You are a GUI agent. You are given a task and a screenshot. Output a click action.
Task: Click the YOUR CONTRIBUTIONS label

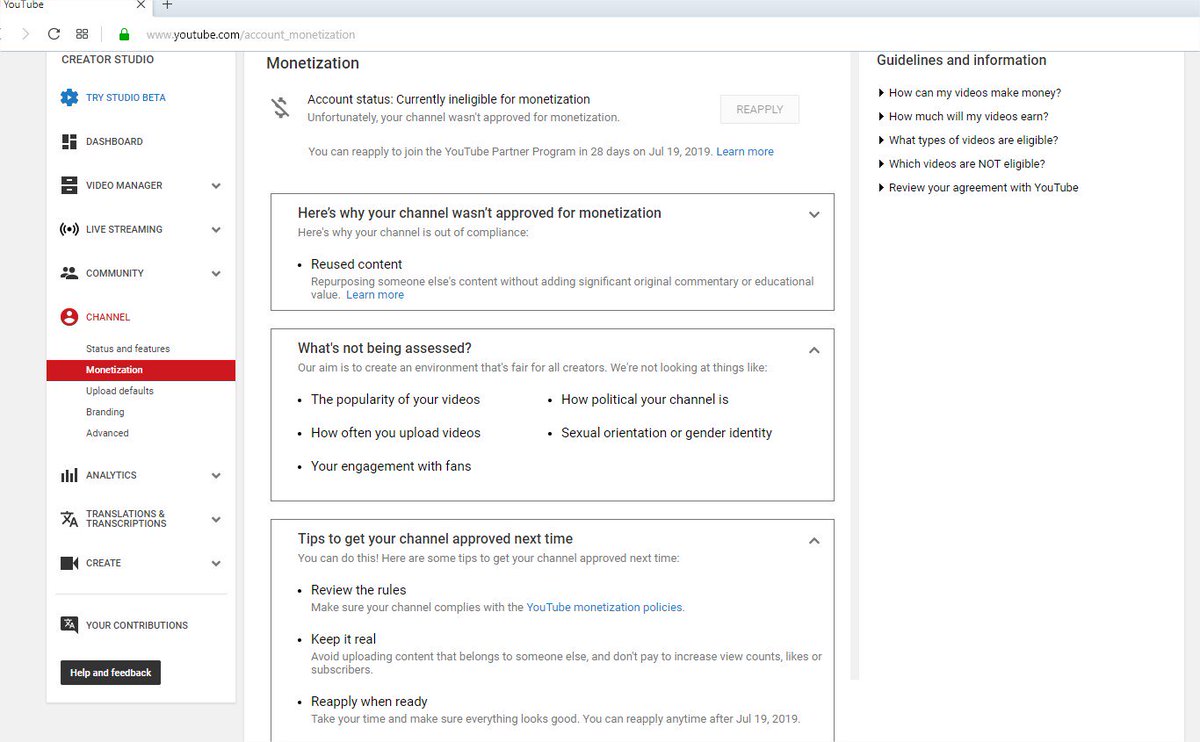click(x=137, y=626)
